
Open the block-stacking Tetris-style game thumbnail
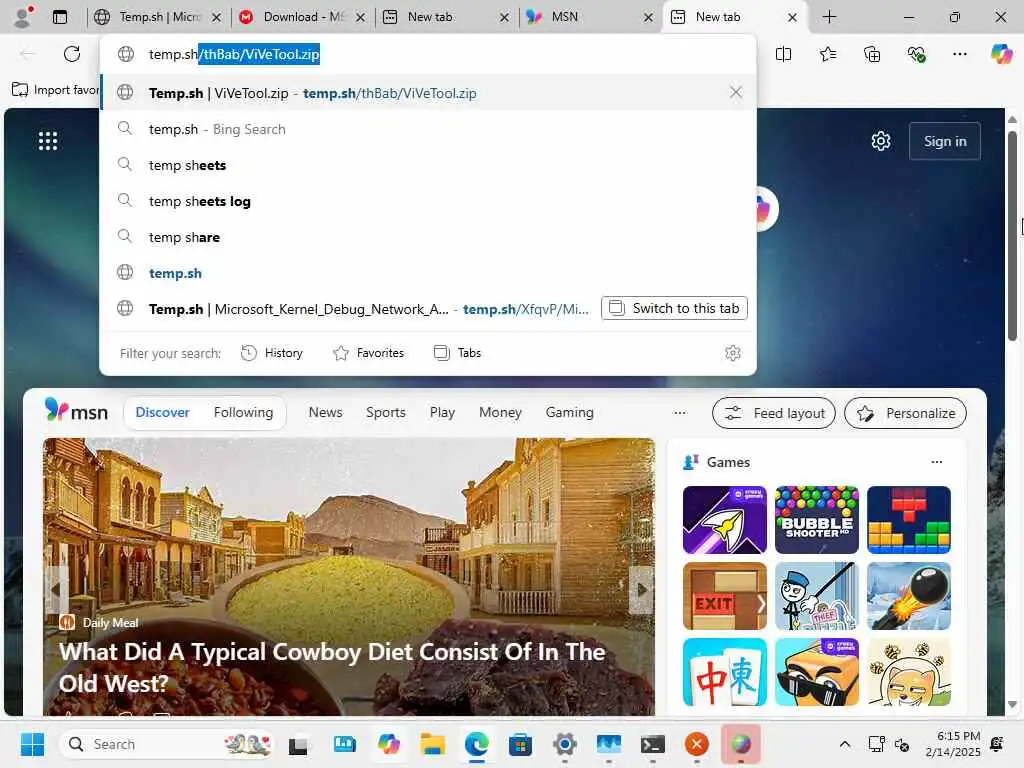(909, 520)
